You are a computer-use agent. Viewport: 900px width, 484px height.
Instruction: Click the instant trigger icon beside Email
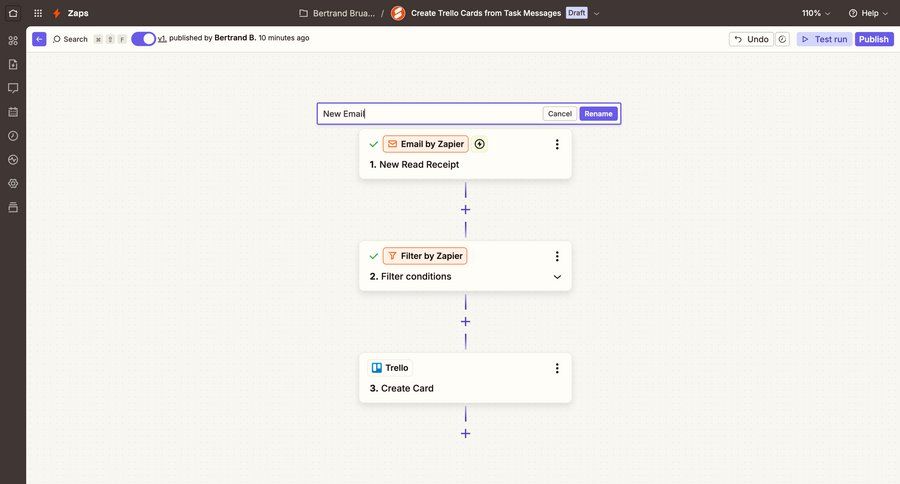click(x=479, y=144)
